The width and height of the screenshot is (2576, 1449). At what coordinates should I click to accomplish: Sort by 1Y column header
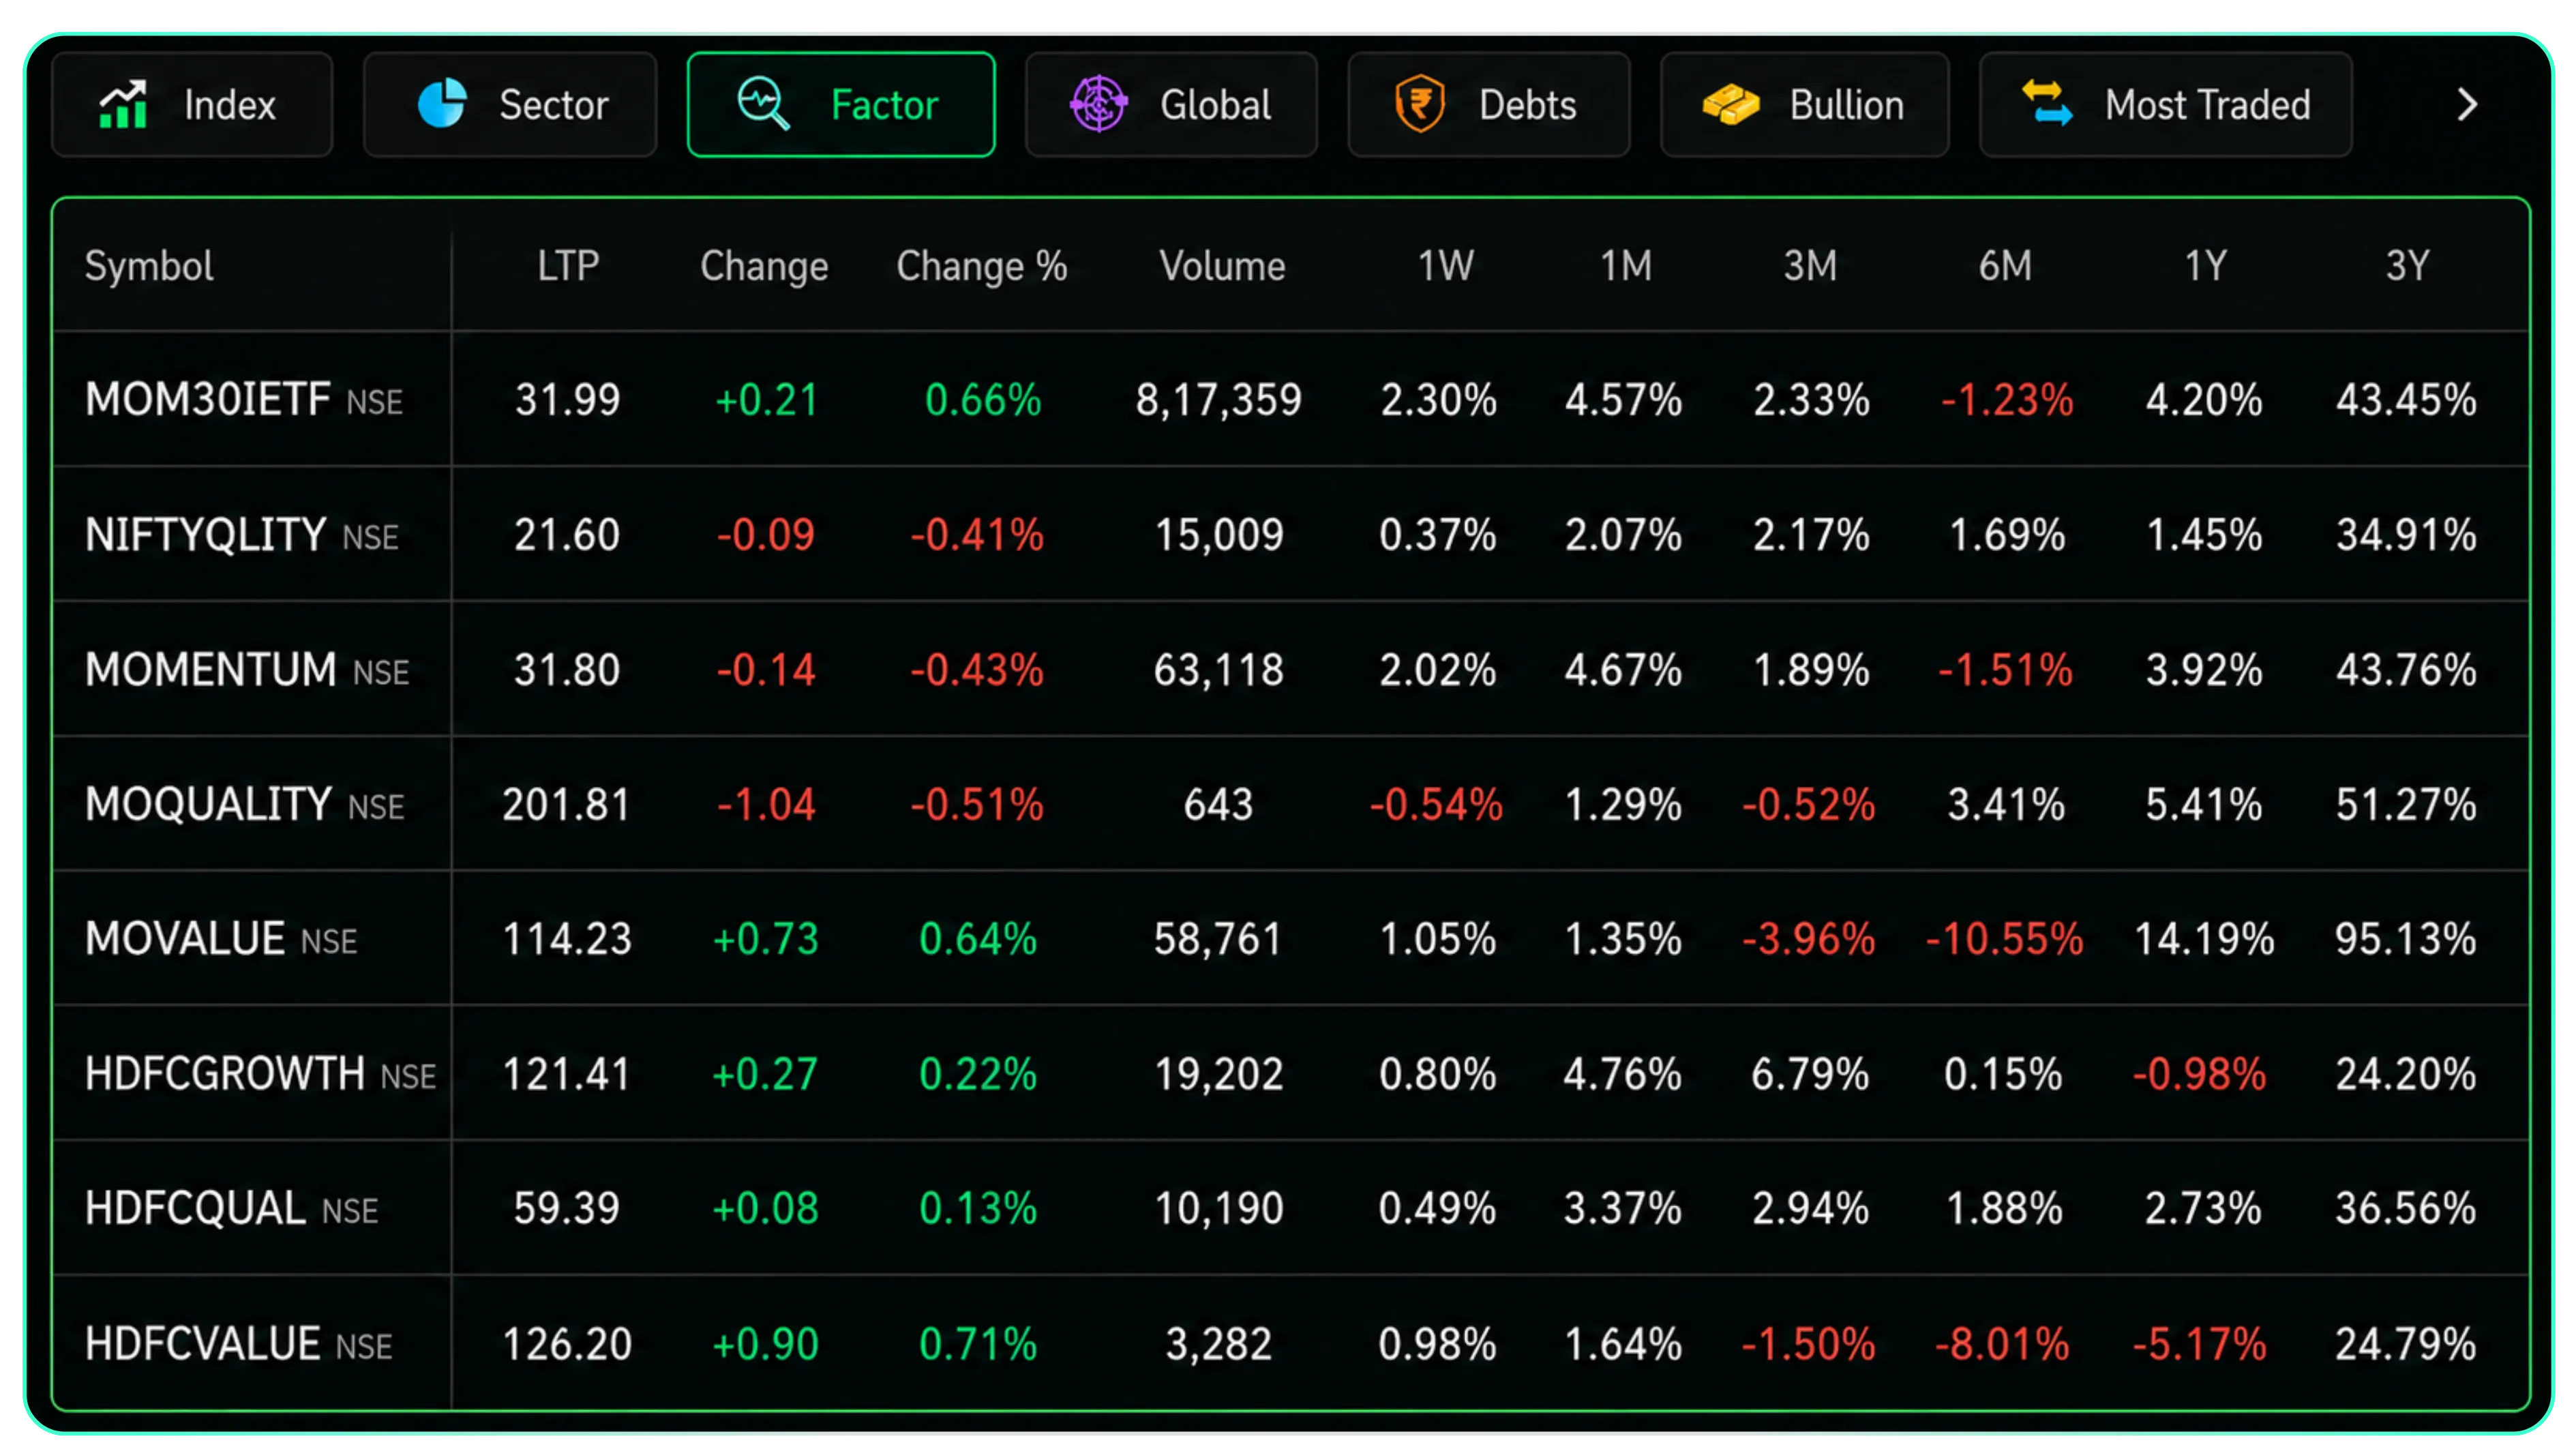click(x=2205, y=266)
